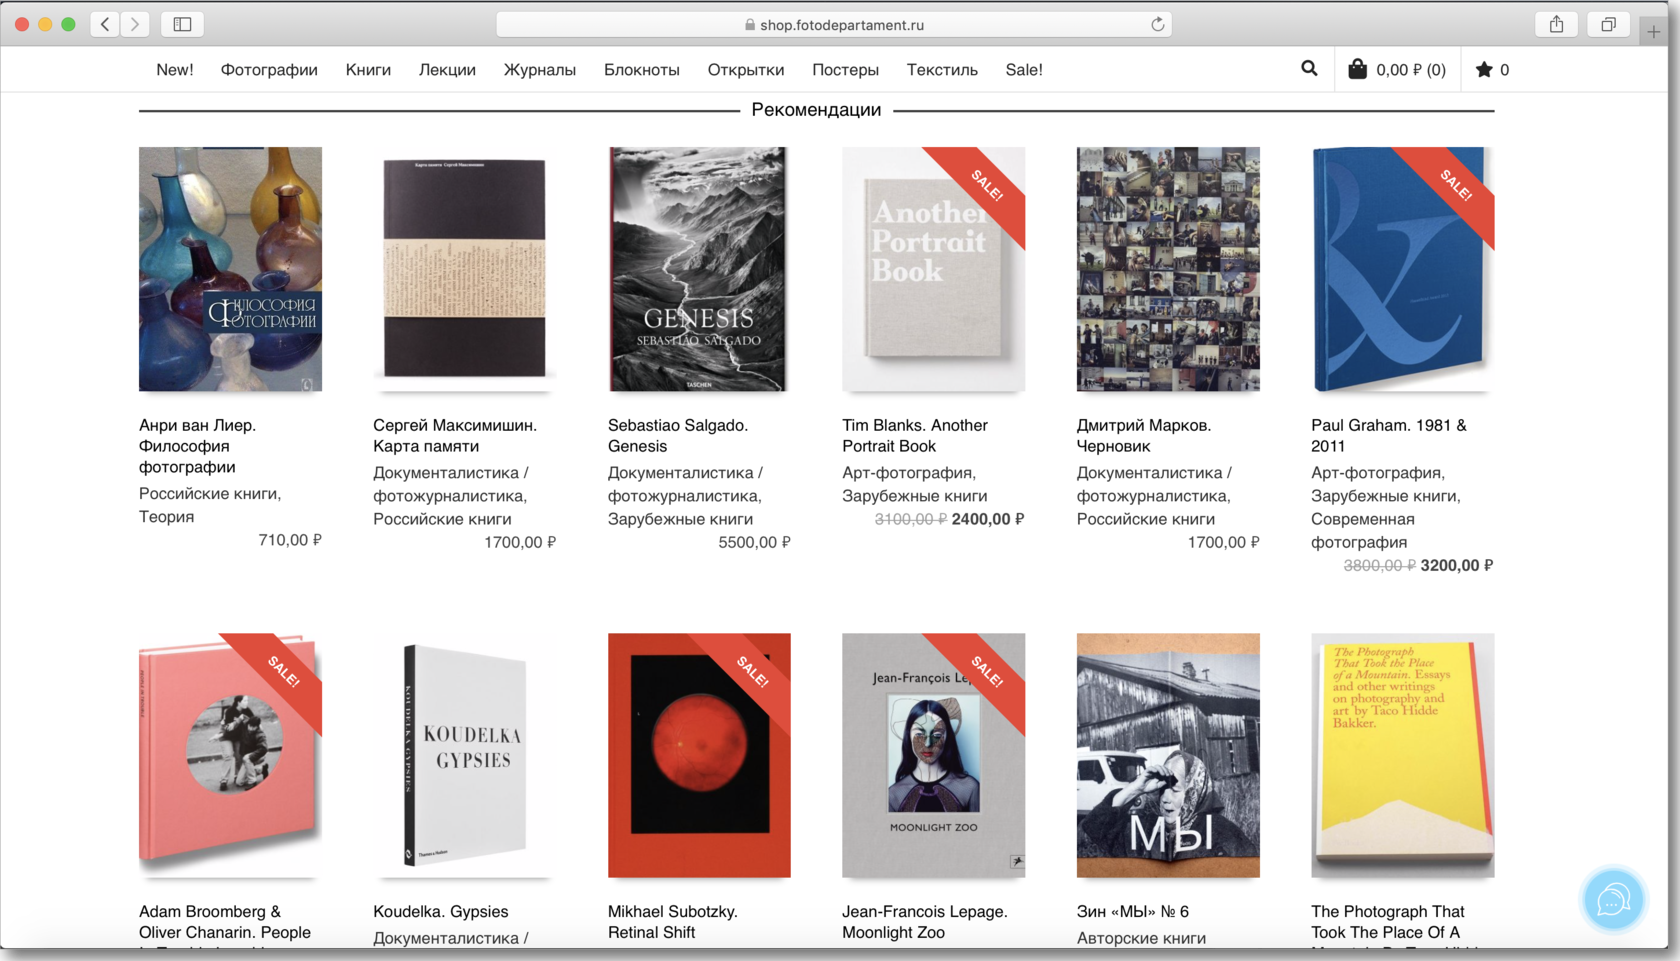Open the Журналы category
Image resolution: width=1680 pixels, height=961 pixels.
click(x=540, y=70)
